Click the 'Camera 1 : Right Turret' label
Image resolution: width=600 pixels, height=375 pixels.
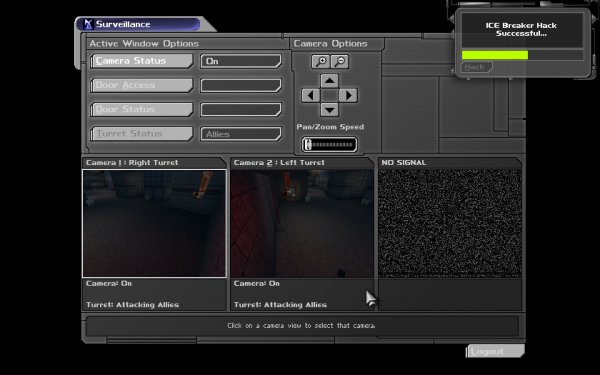pos(132,163)
